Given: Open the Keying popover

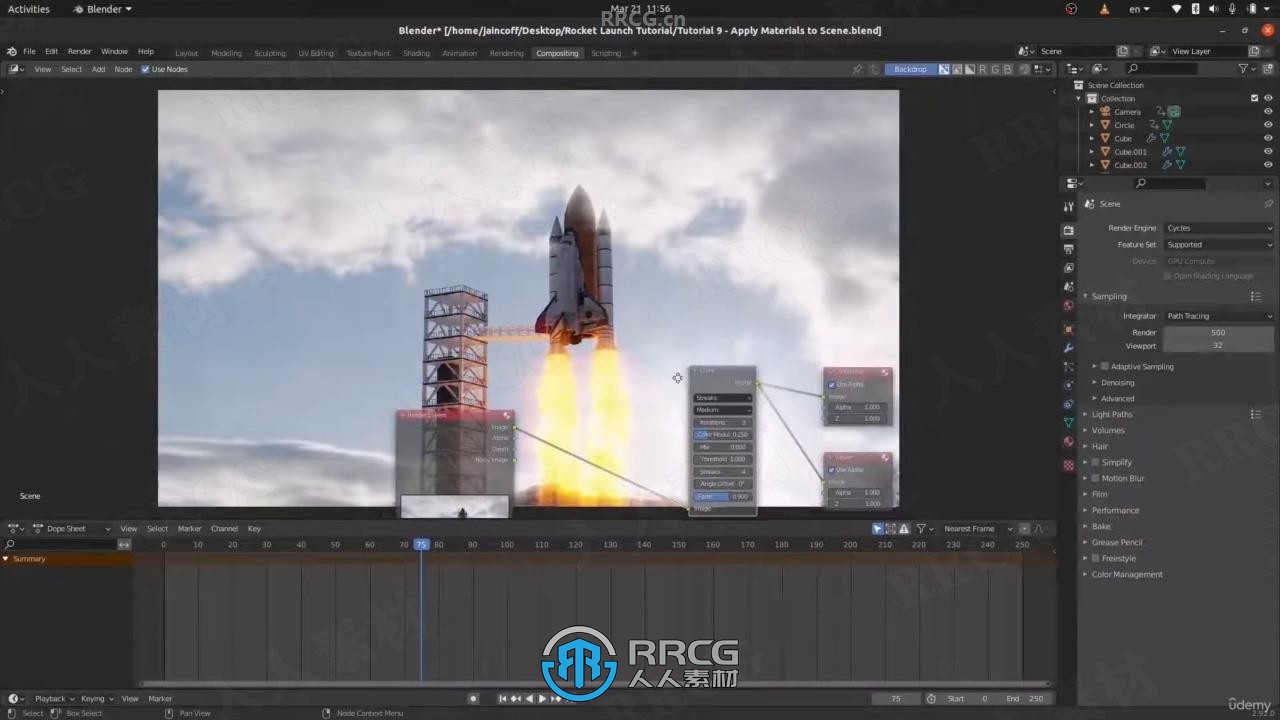Looking at the screenshot, I should 96,698.
